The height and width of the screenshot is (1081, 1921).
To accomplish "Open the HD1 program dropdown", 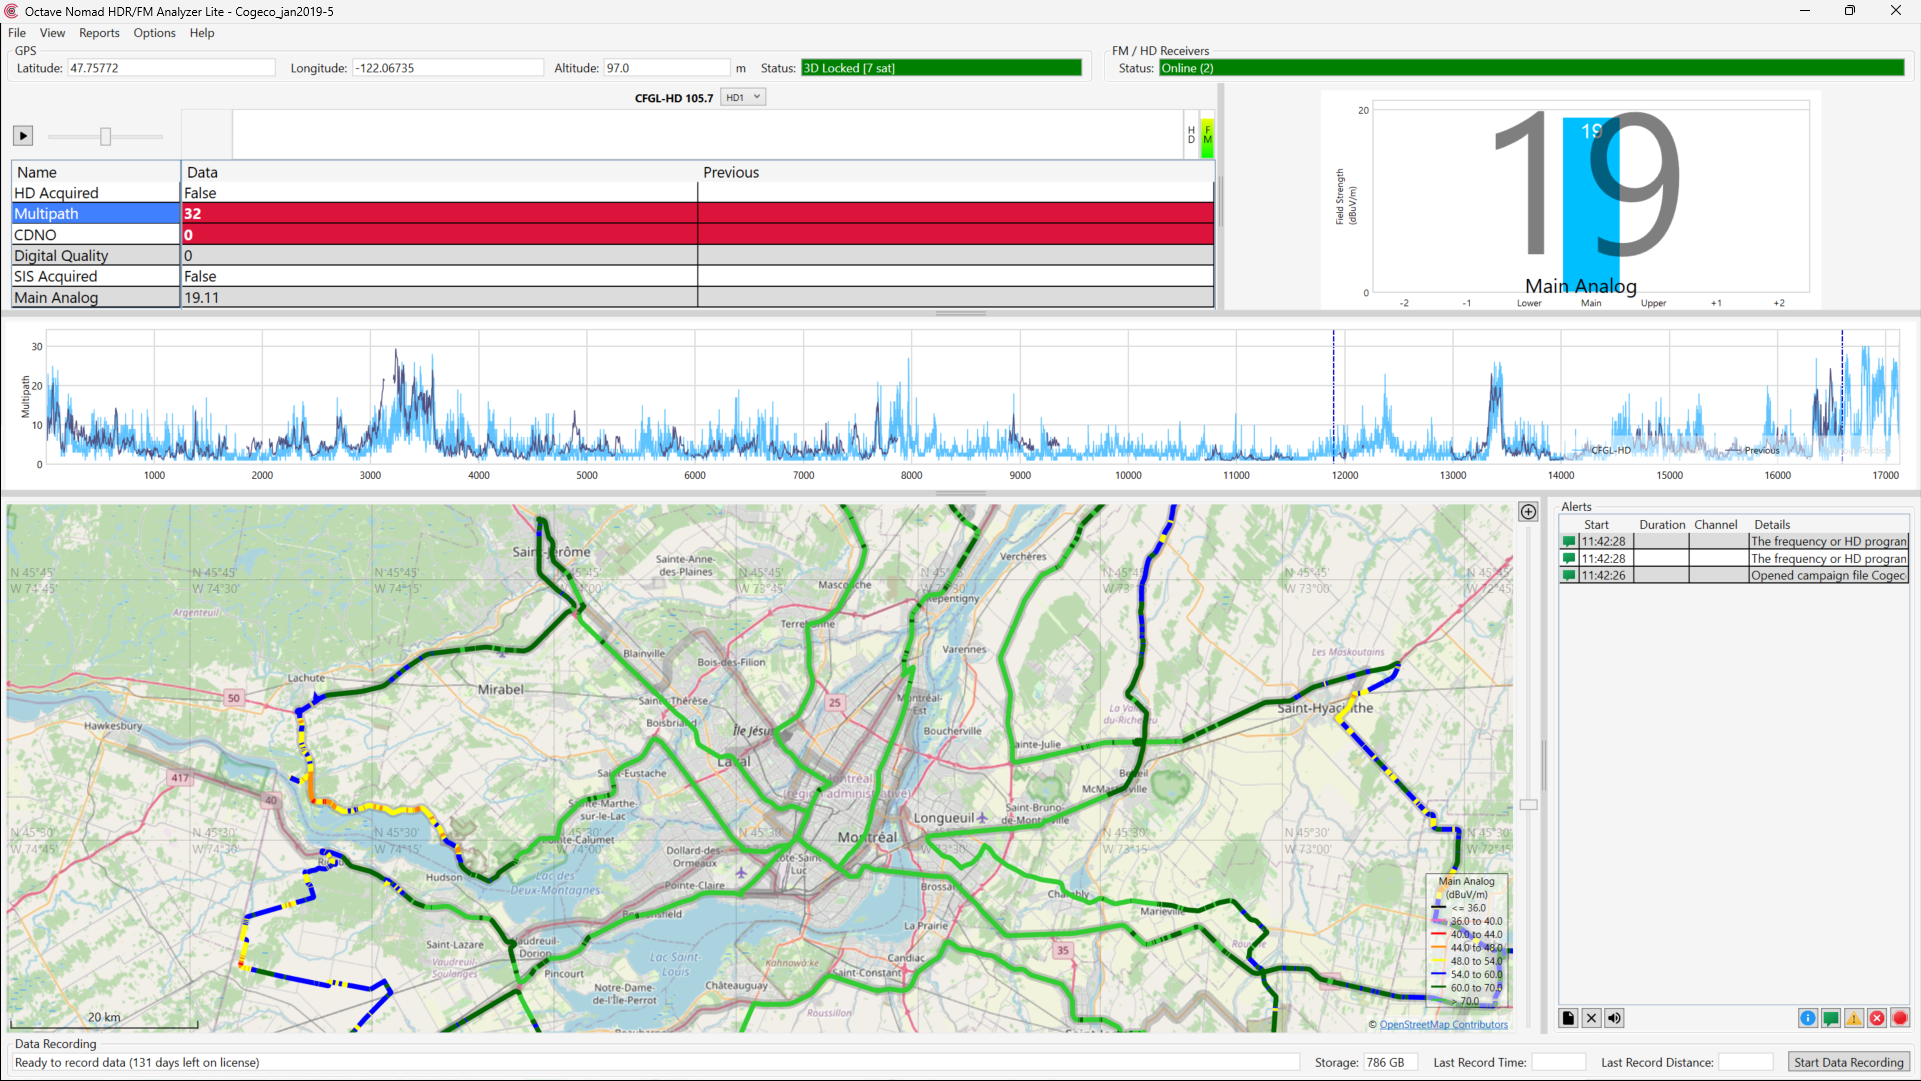I will (x=744, y=97).
